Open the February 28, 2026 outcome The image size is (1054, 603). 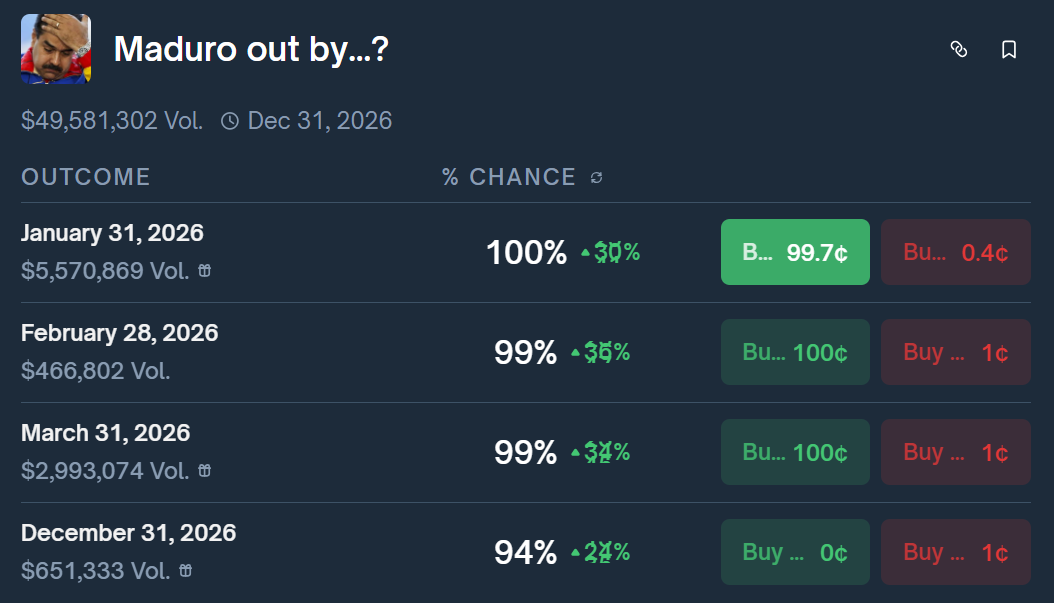pyautogui.click(x=119, y=333)
